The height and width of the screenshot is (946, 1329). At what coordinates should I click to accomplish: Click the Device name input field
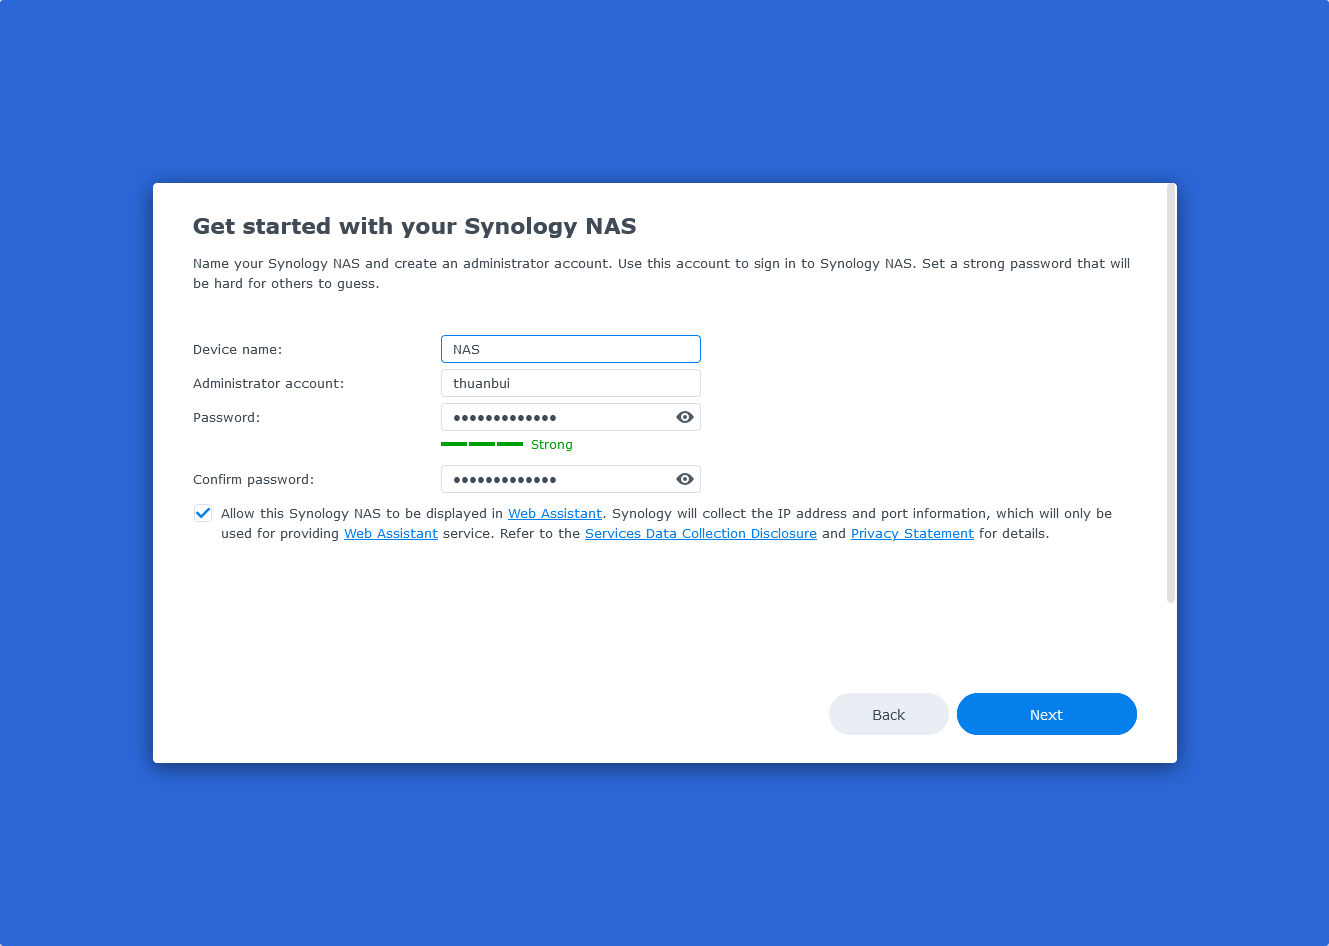570,349
